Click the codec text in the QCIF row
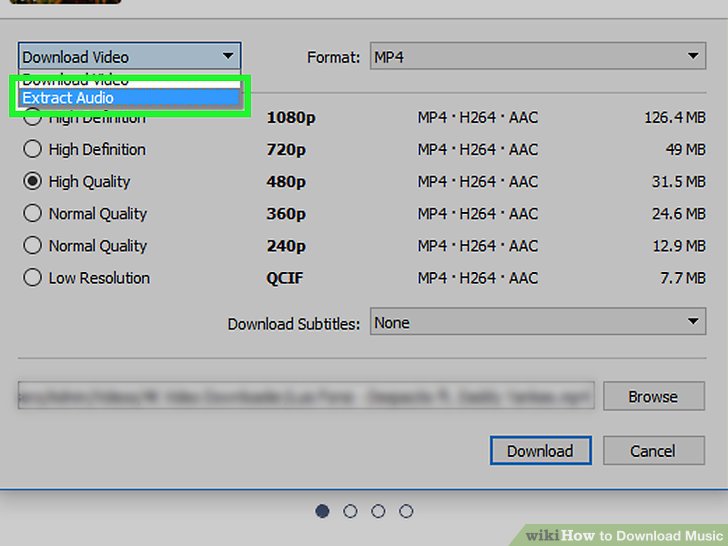The image size is (728, 546). click(x=478, y=278)
